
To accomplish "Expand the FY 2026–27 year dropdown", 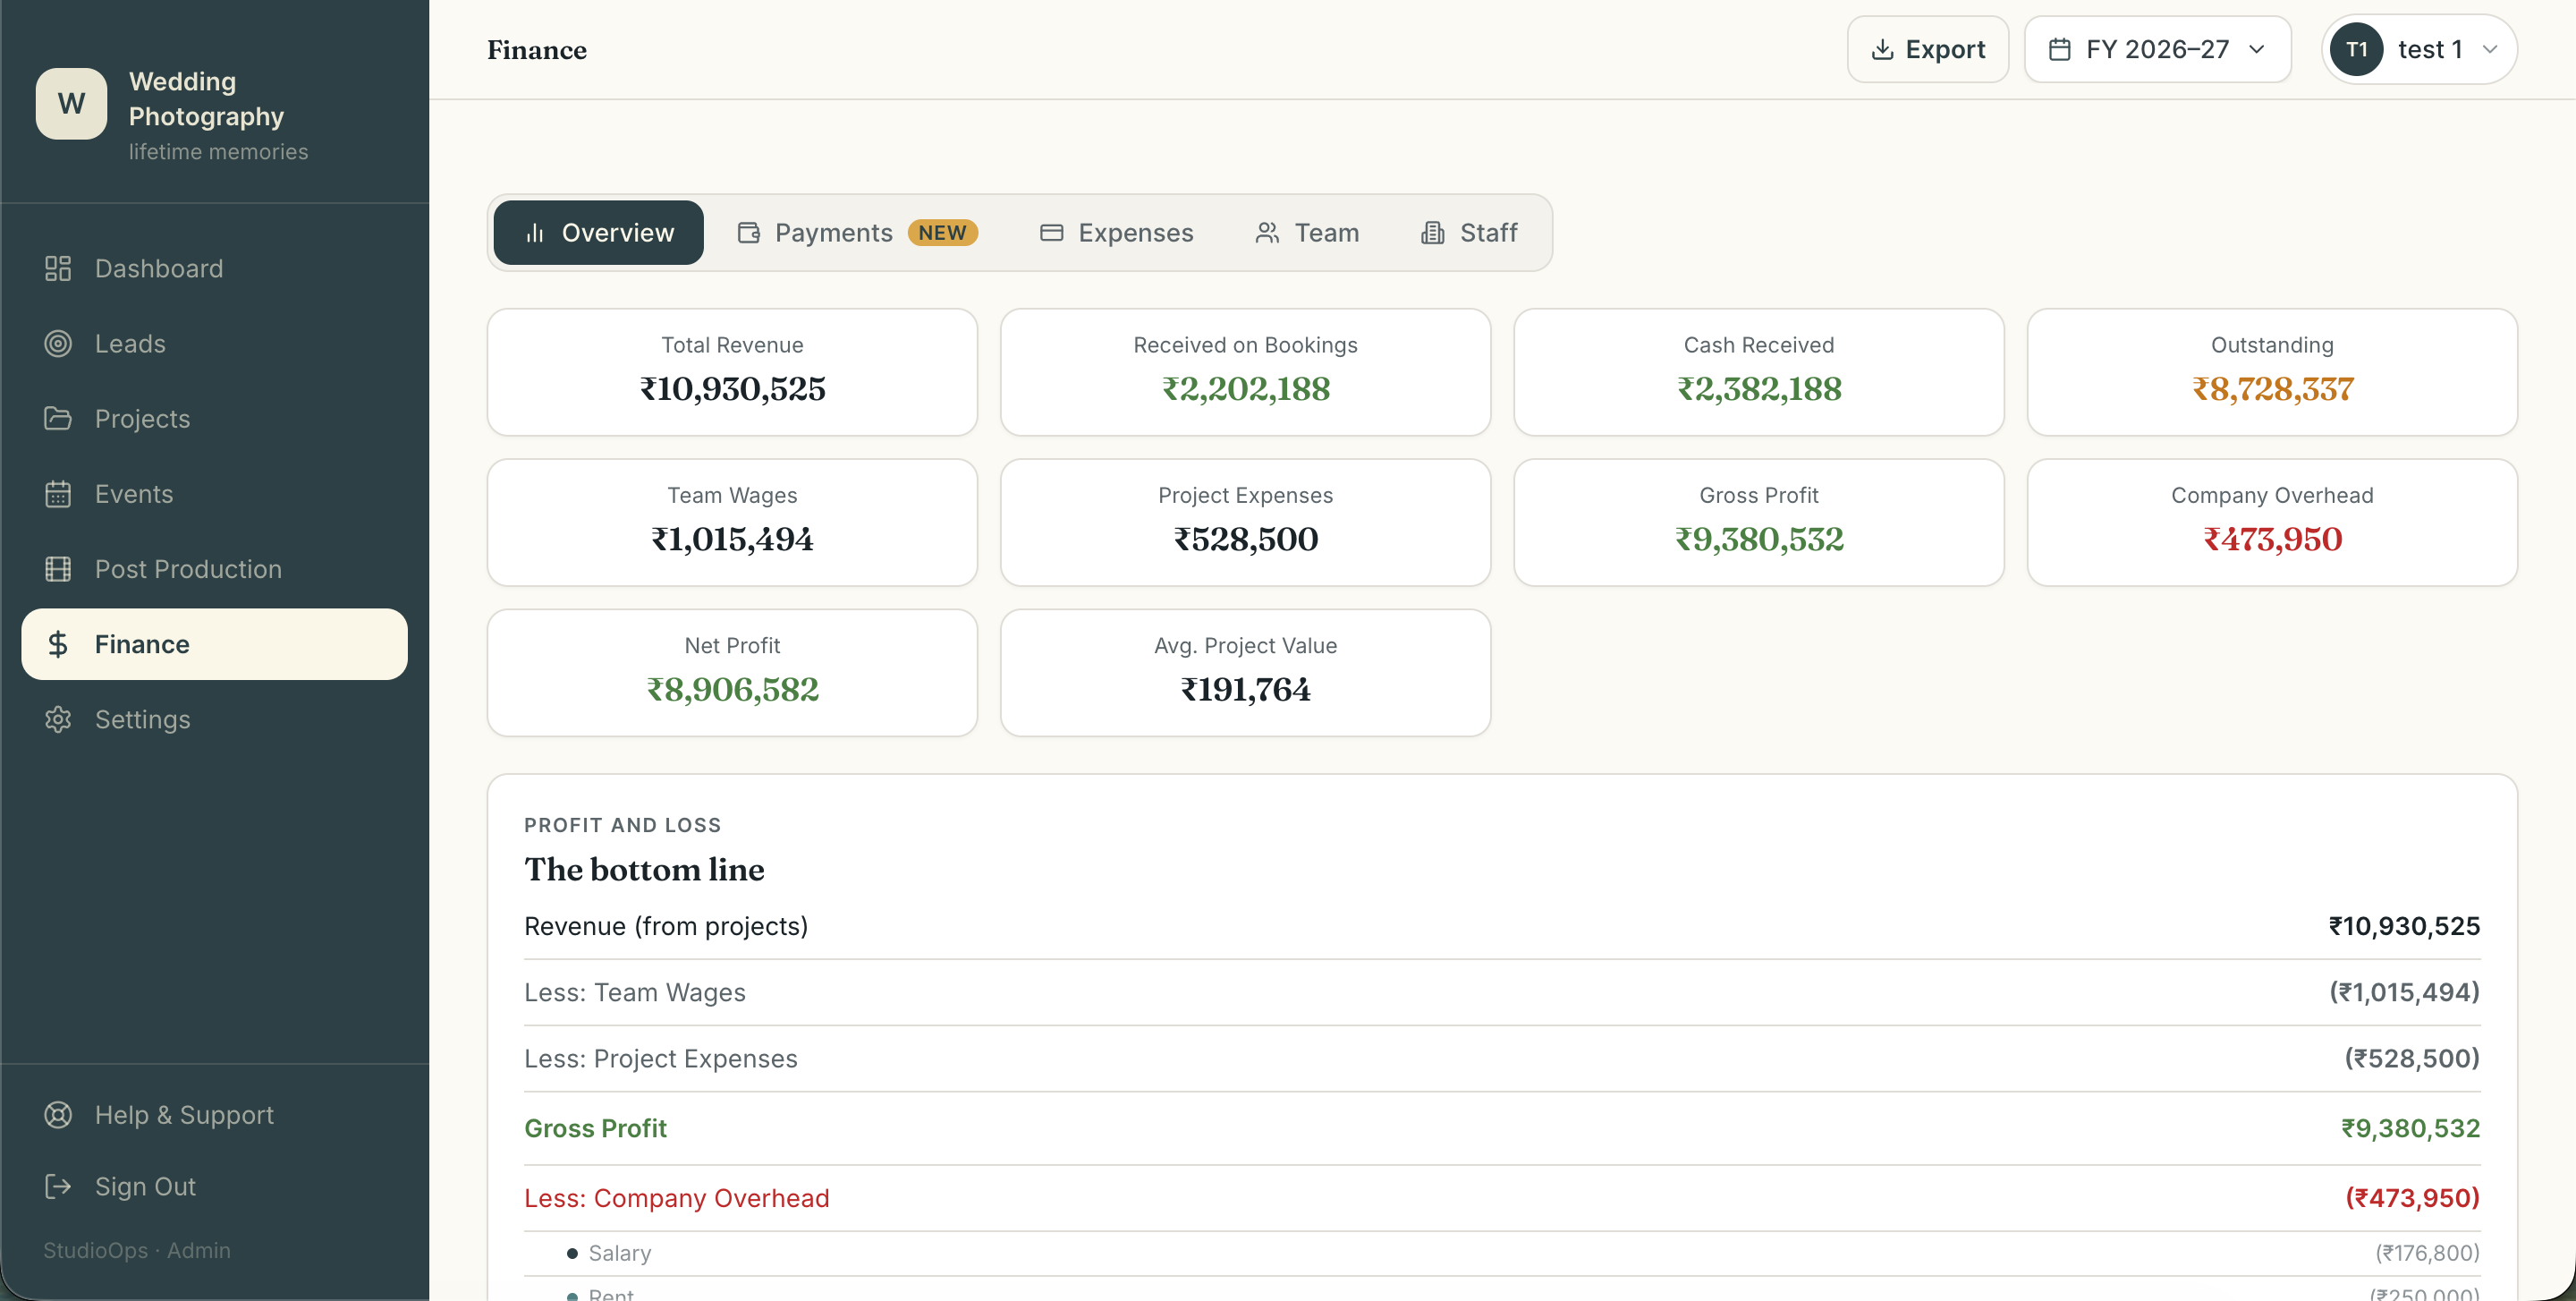I will pyautogui.click(x=2157, y=49).
